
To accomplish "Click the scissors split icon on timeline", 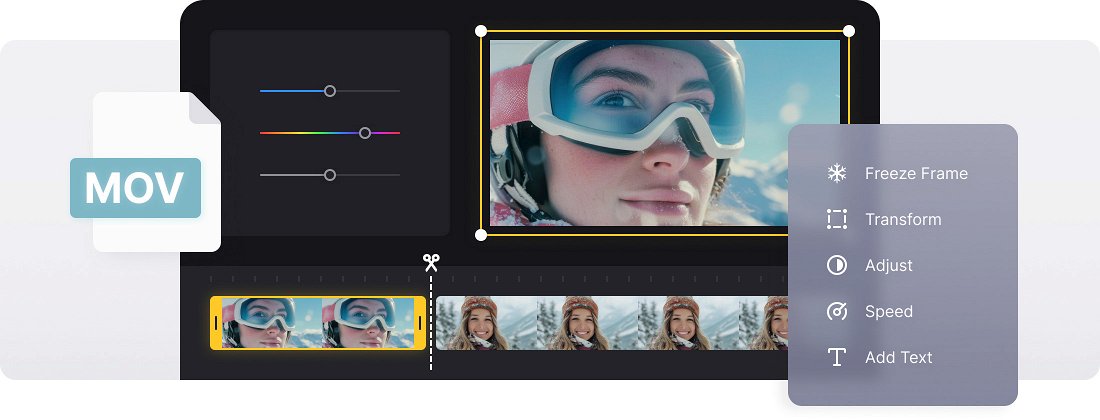I will 431,262.
